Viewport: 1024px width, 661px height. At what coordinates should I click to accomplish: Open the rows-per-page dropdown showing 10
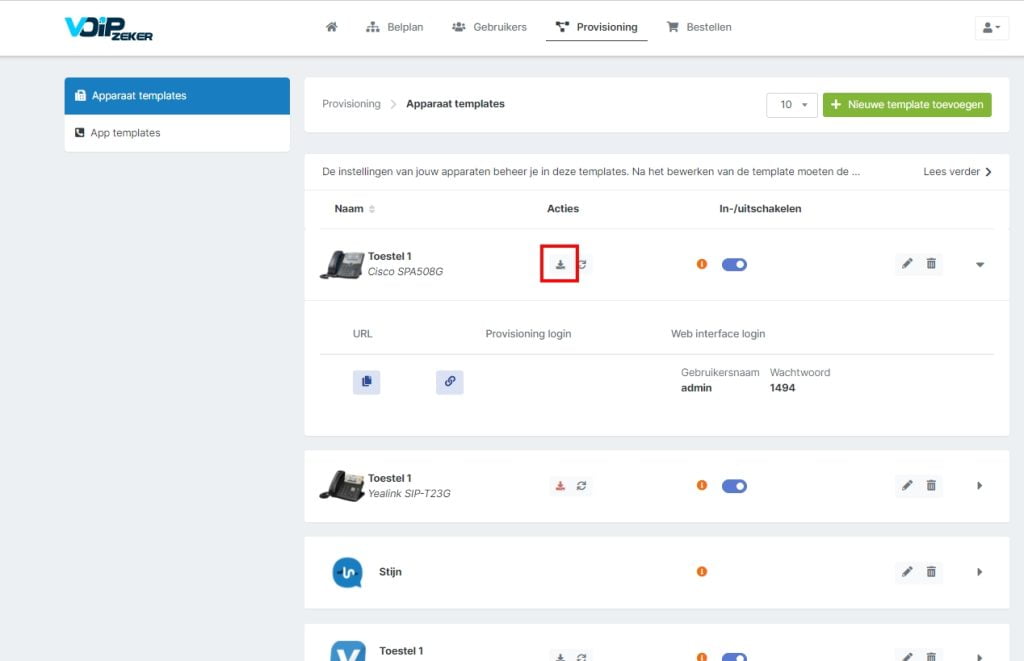[x=792, y=105]
